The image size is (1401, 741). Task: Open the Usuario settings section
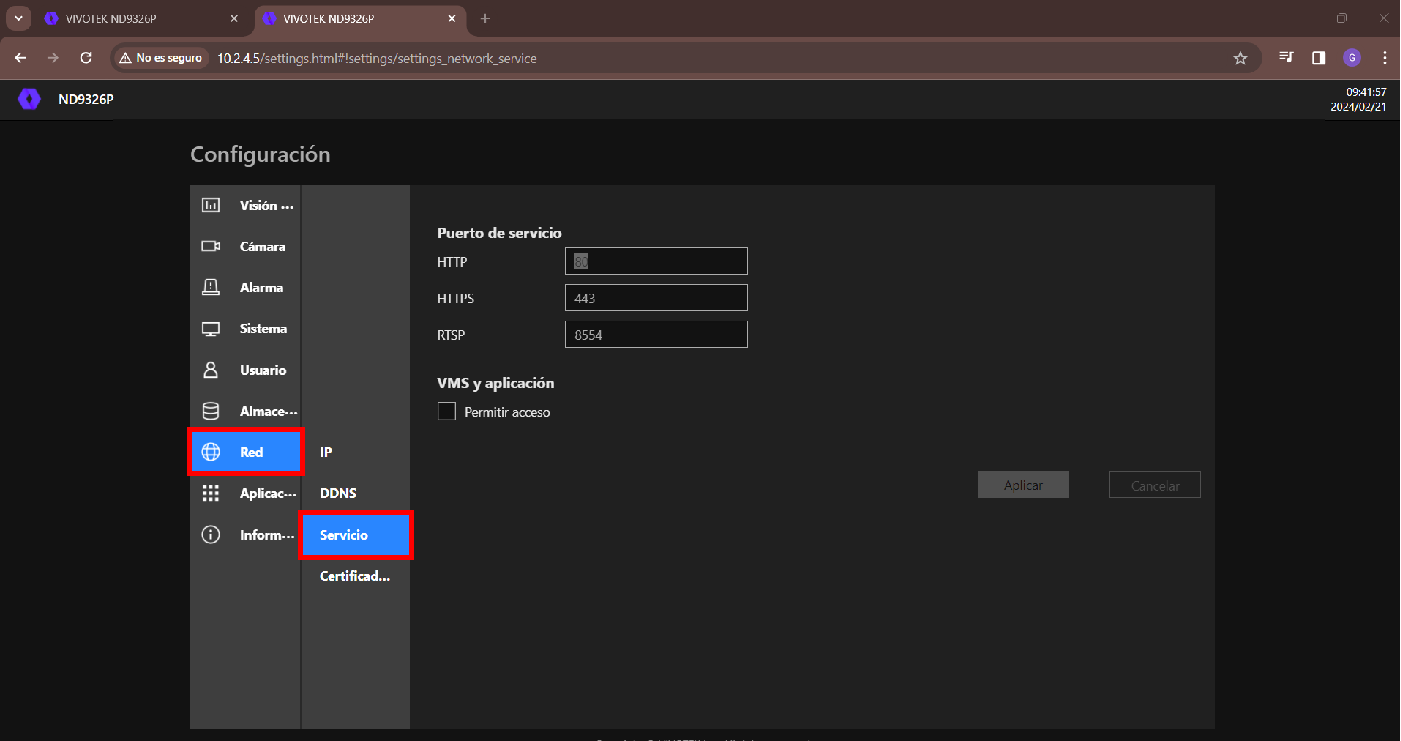246,370
